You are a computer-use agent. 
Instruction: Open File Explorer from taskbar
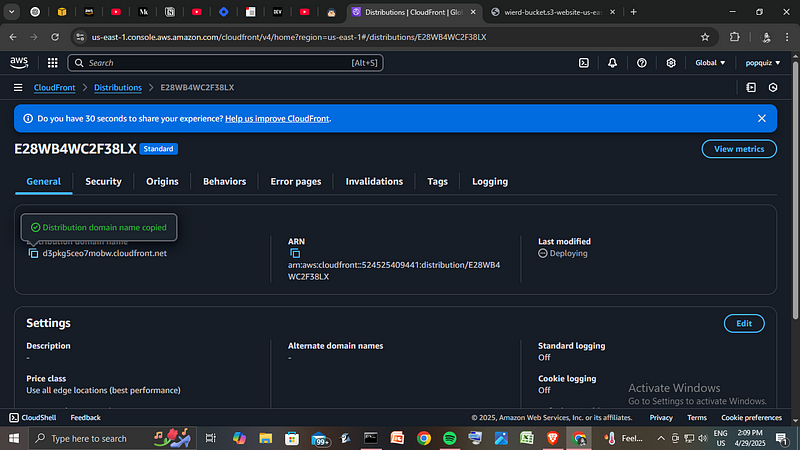[265, 438]
